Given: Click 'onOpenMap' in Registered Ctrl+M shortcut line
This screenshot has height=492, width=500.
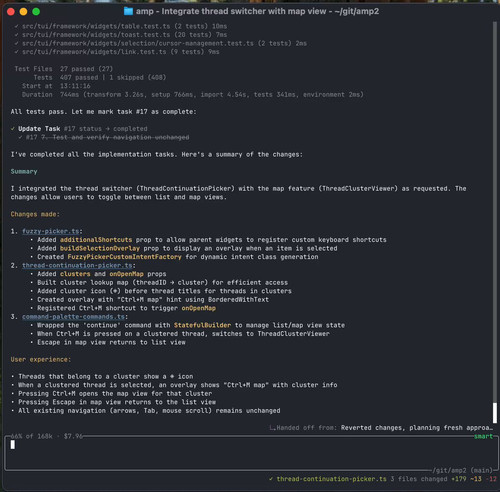Looking at the screenshot, I should tap(199, 308).
